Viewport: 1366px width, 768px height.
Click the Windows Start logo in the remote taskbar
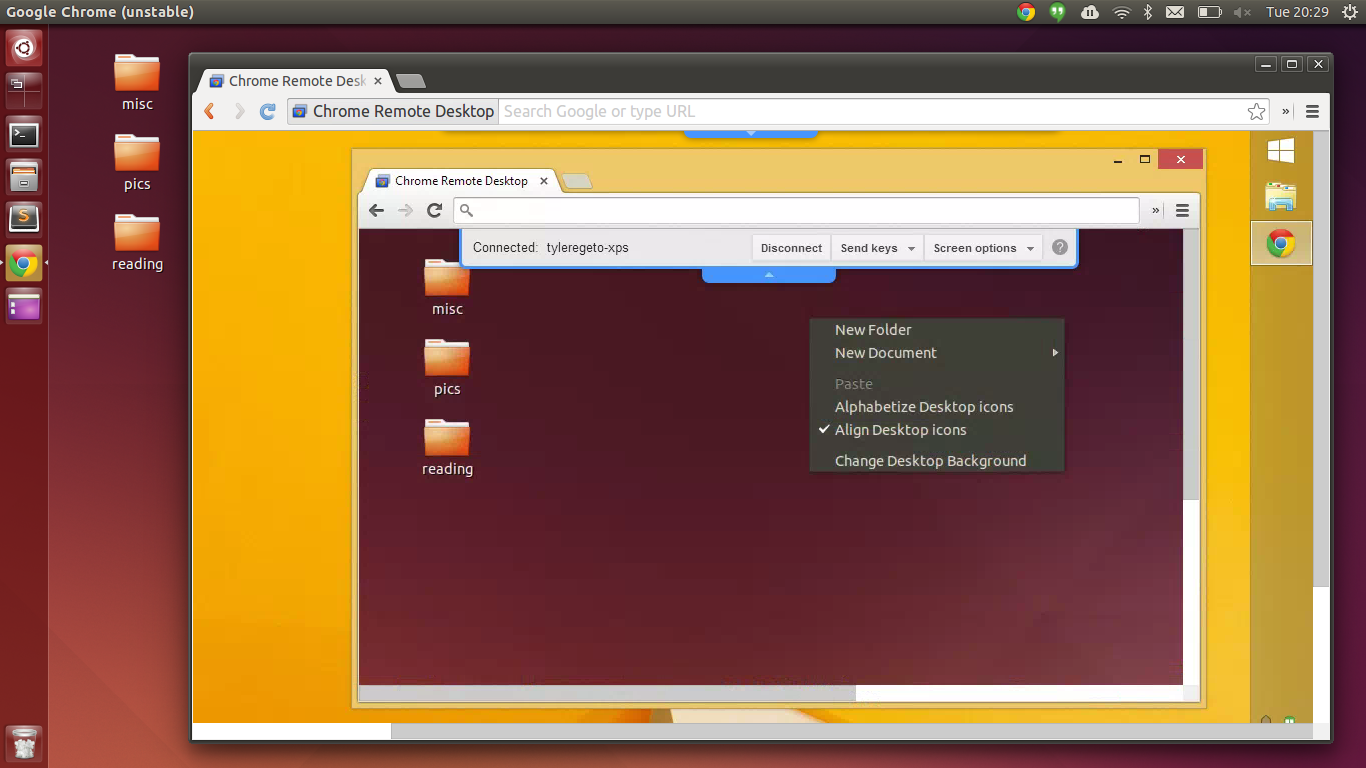point(1281,151)
